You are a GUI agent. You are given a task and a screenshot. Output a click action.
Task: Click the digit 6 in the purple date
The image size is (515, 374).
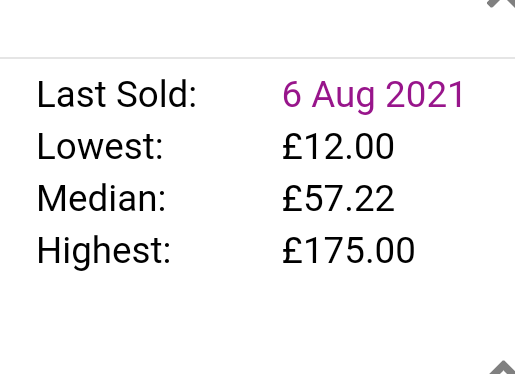(292, 95)
